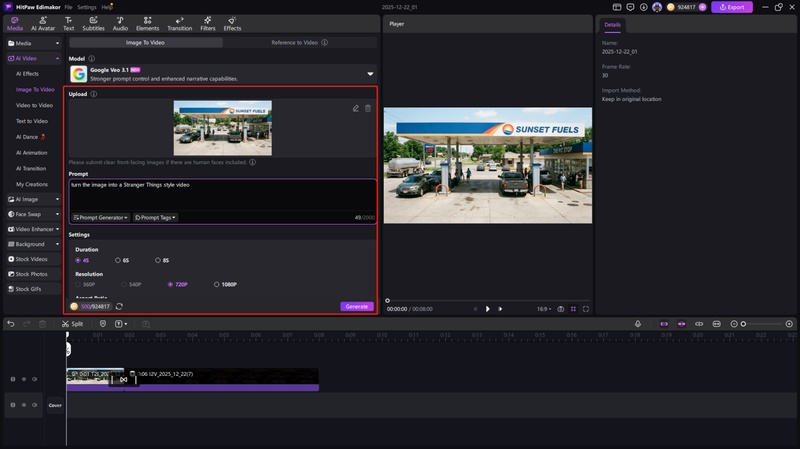The width and height of the screenshot is (800, 449).
Task: Open the Prompt Tags dropdown
Action: point(155,217)
